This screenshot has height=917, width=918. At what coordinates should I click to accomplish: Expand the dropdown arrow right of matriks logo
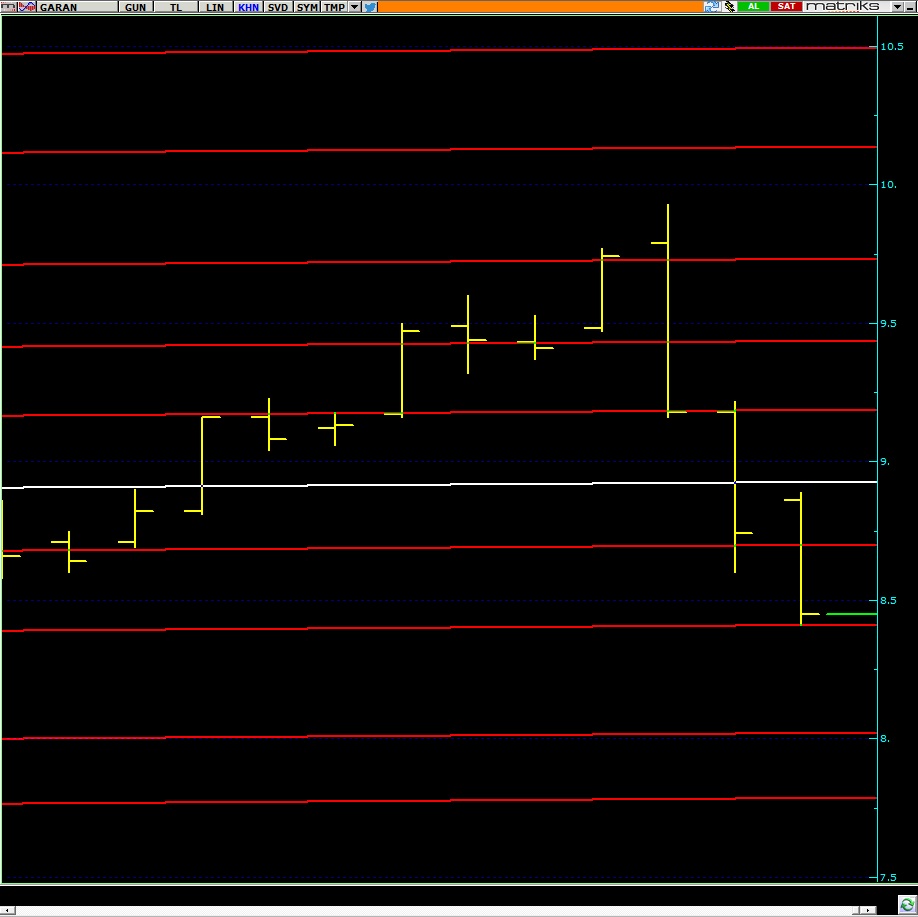click(x=898, y=6)
